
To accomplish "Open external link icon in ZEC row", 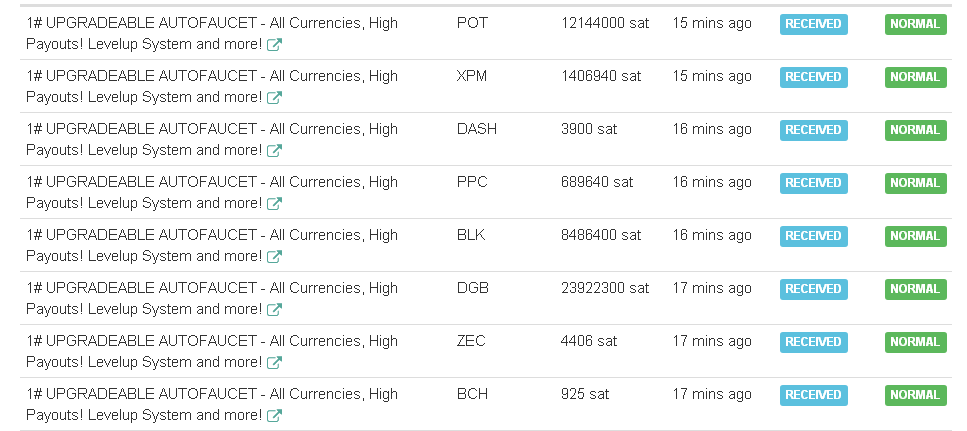I will (x=274, y=363).
